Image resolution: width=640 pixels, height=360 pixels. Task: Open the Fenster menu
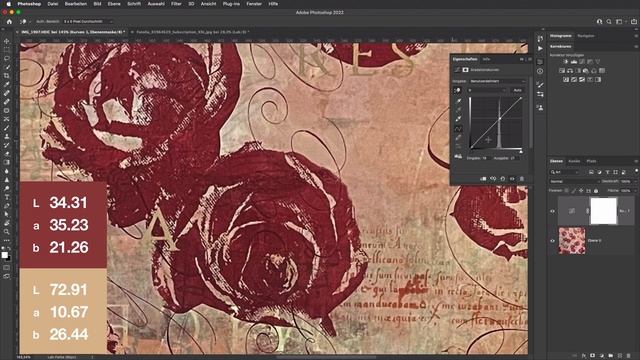point(254,4)
